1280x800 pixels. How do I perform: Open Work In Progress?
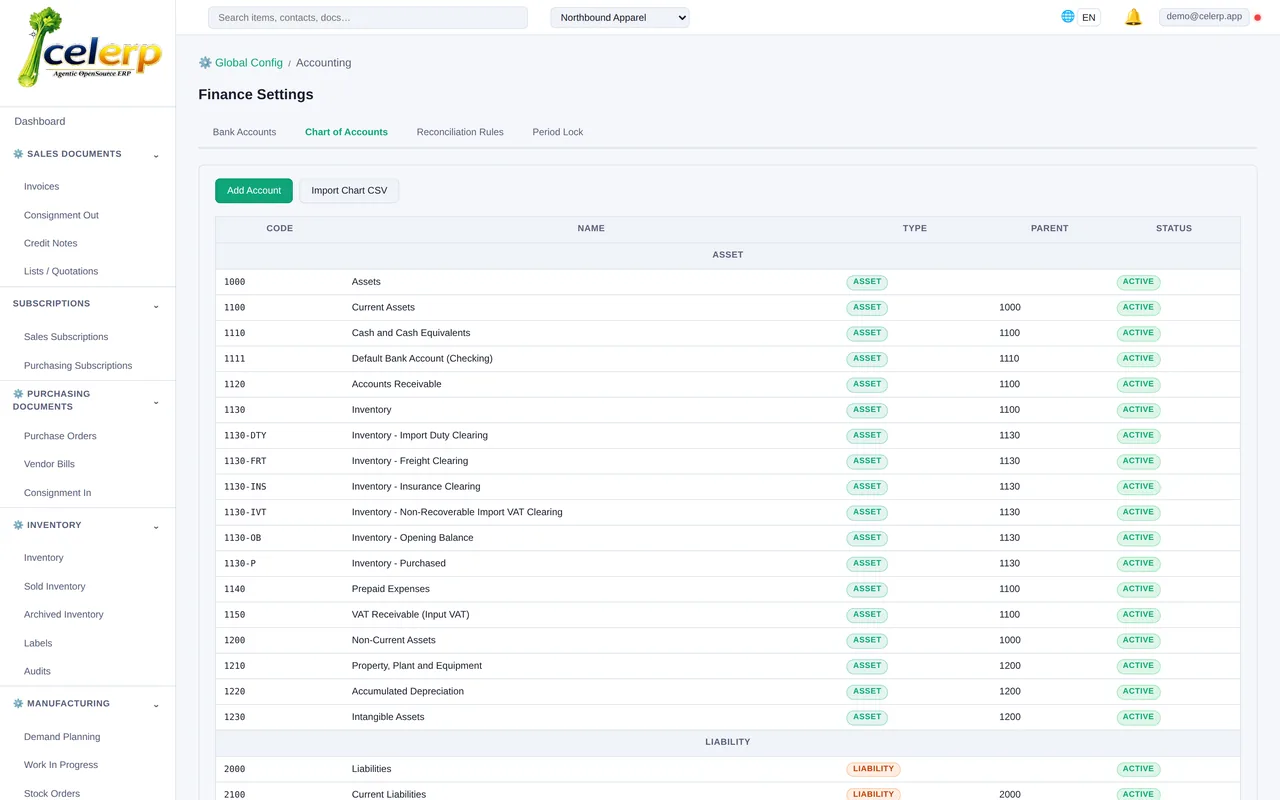61,765
